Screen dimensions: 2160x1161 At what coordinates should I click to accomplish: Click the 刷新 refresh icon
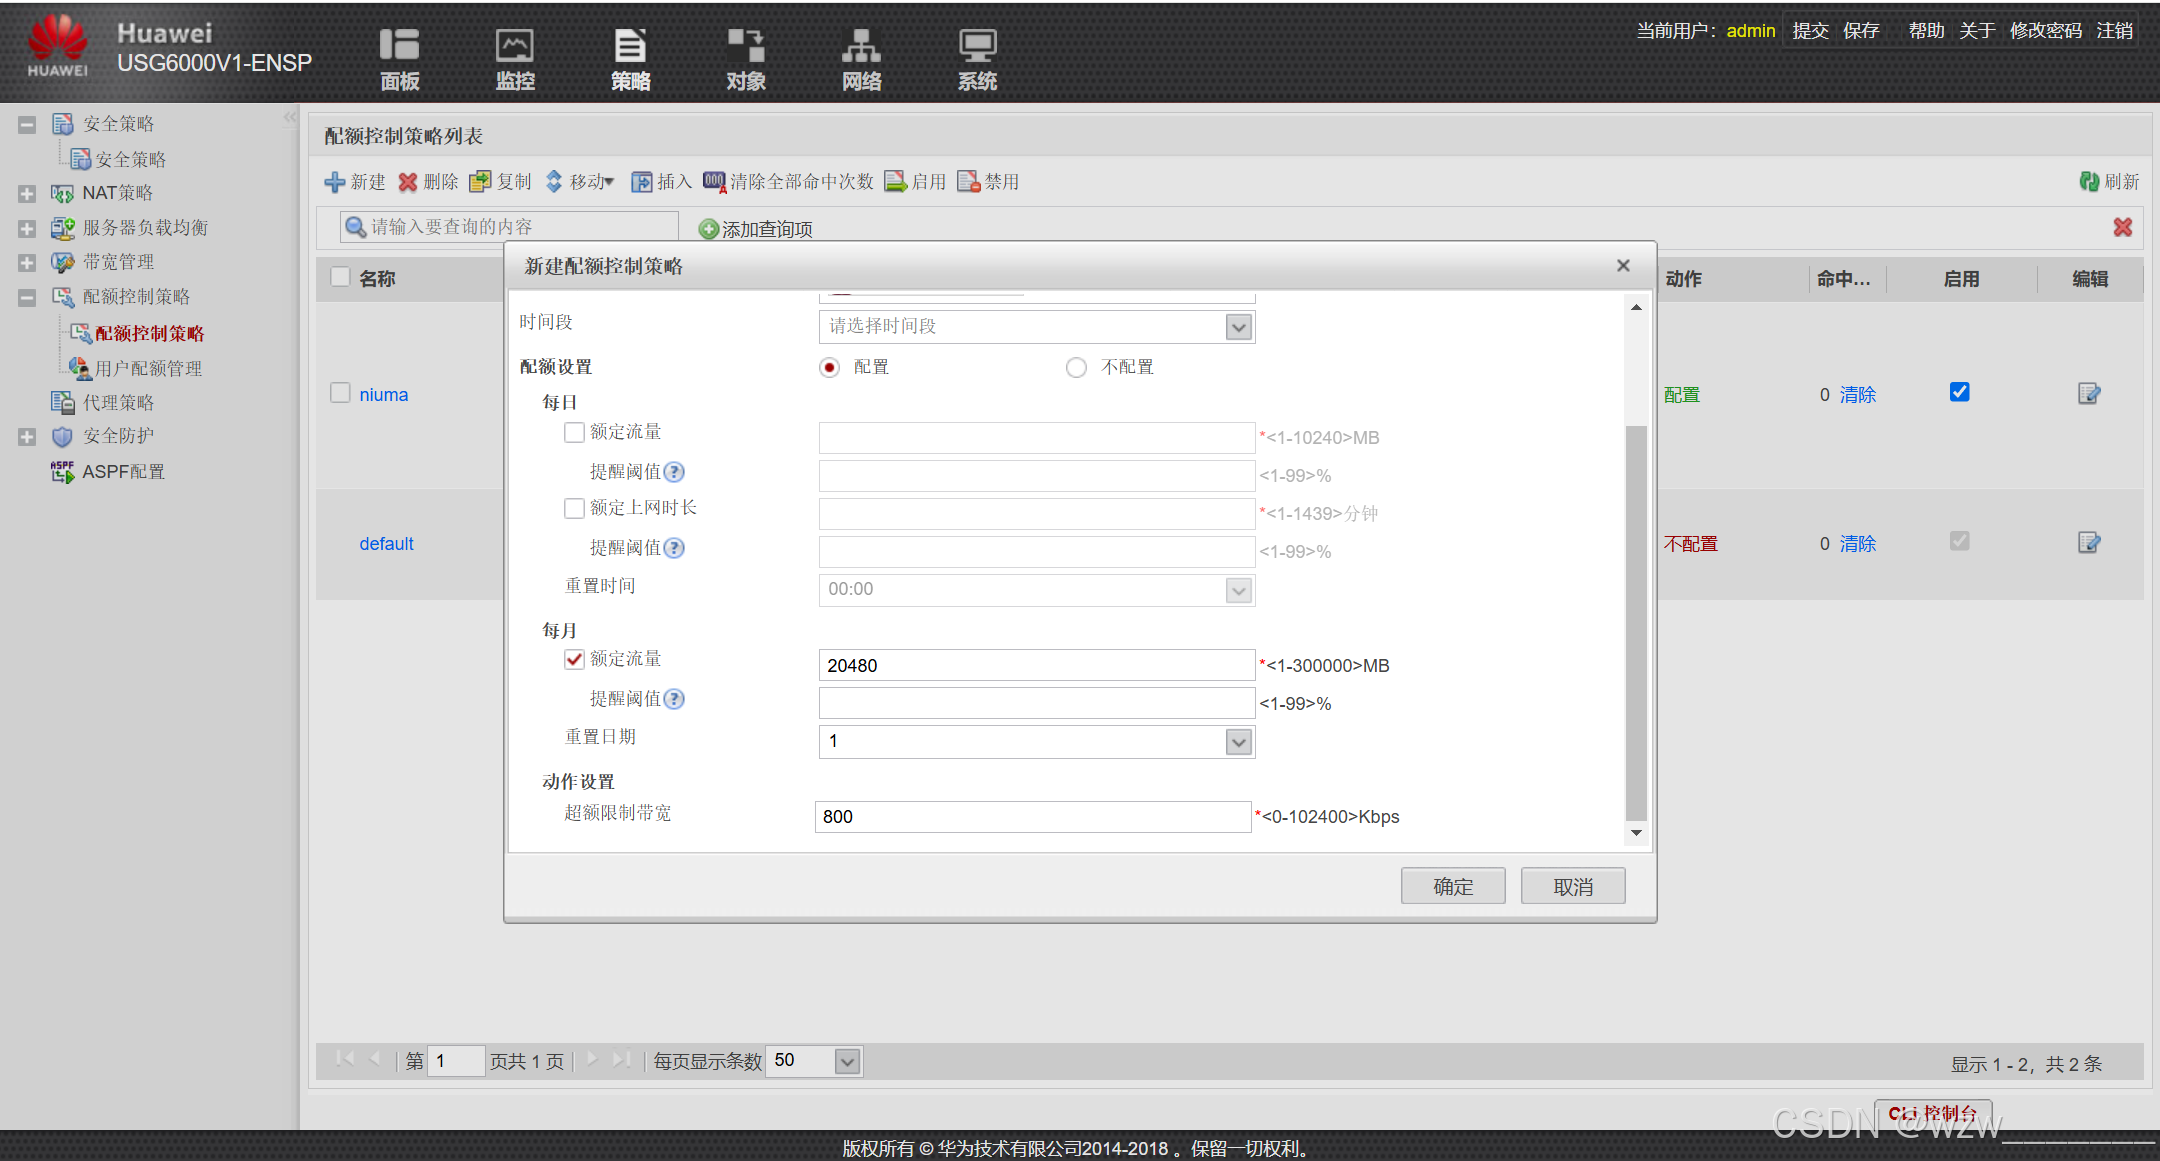click(x=2089, y=182)
